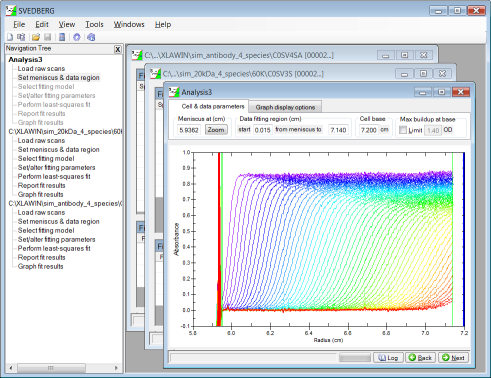Image resolution: width=491 pixels, height=378 pixels.
Task: Close the Navigation Tree panel with X
Action: (x=118, y=49)
